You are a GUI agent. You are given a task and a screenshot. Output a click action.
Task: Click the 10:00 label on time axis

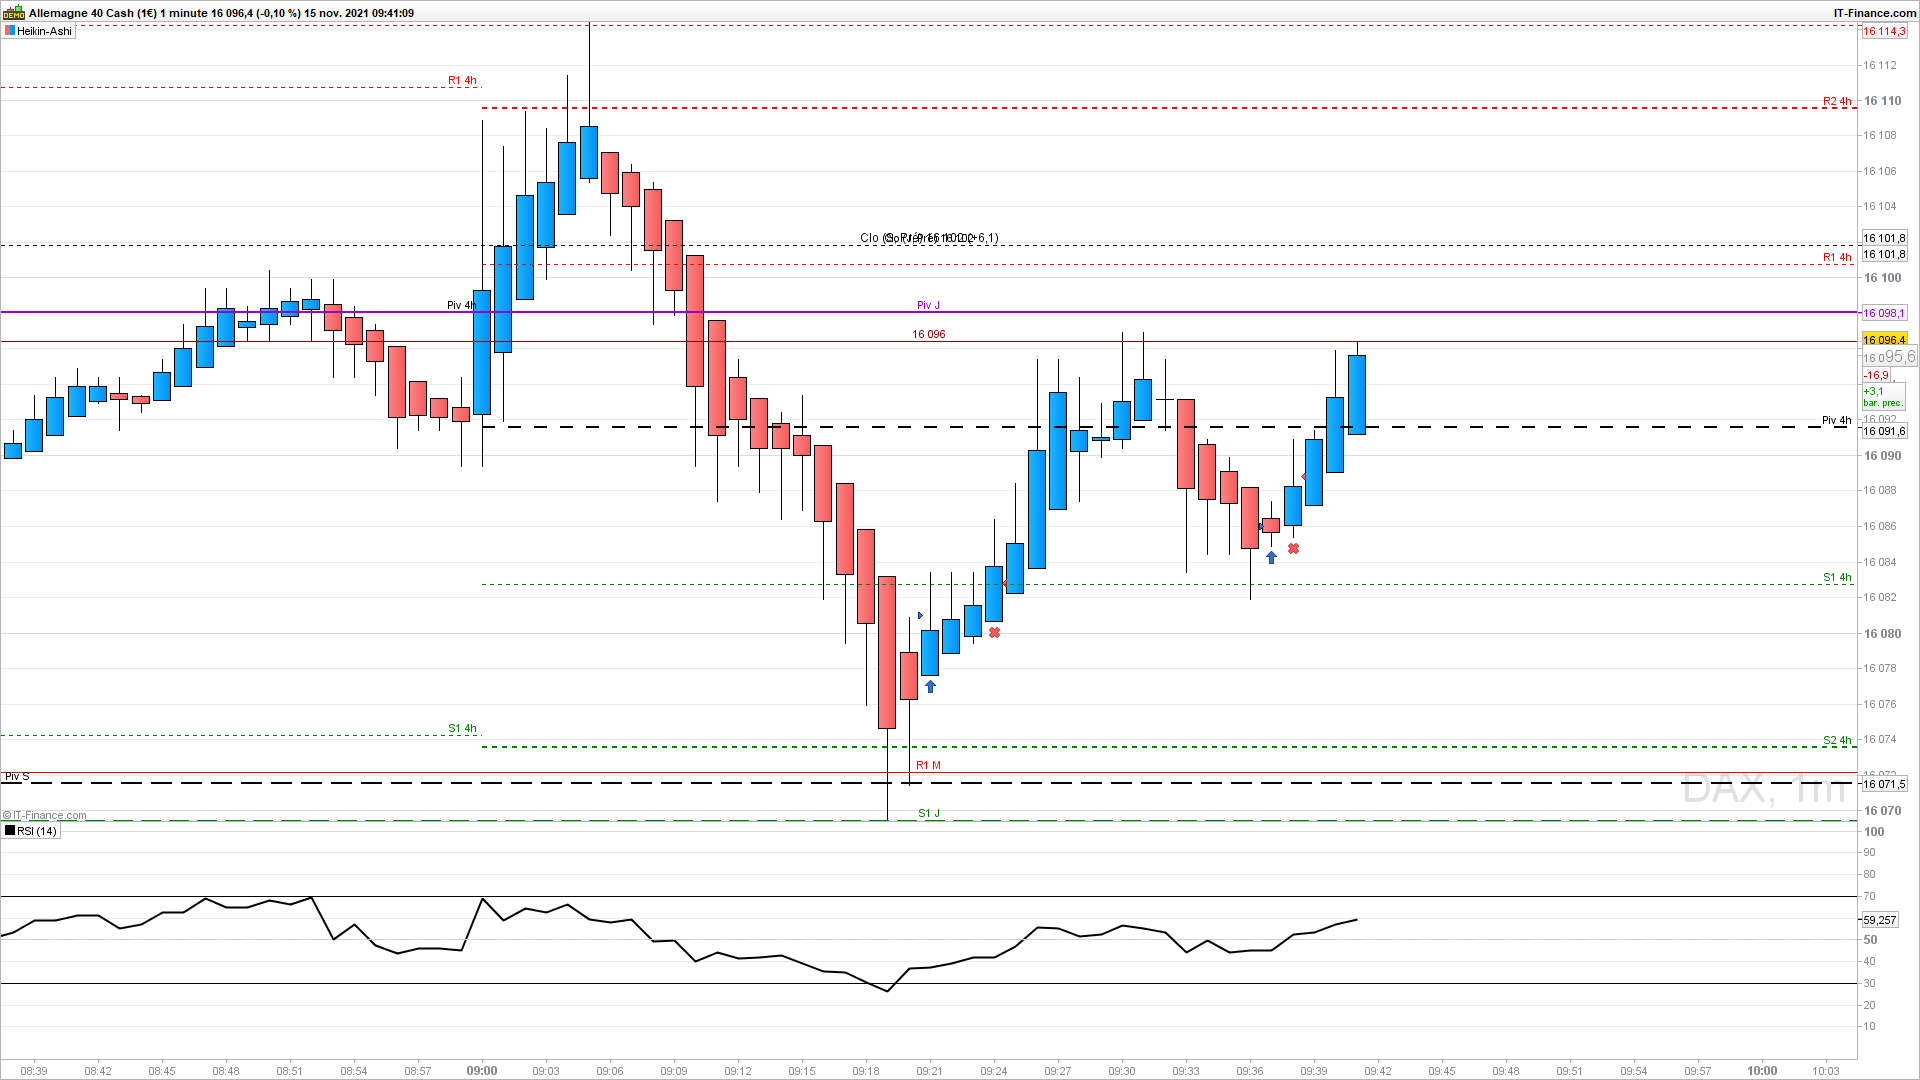tap(1762, 1070)
